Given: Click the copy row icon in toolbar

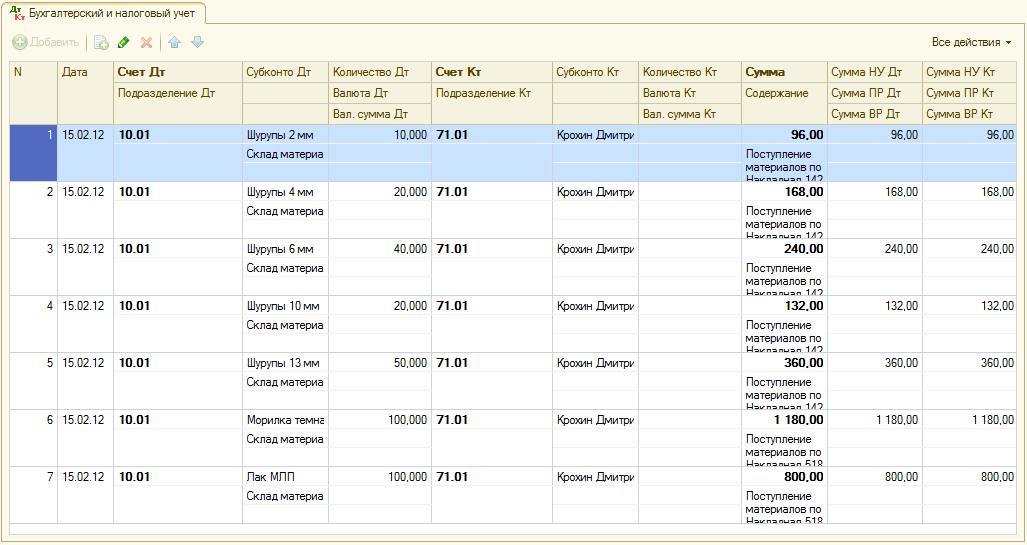Looking at the screenshot, I should pos(101,43).
